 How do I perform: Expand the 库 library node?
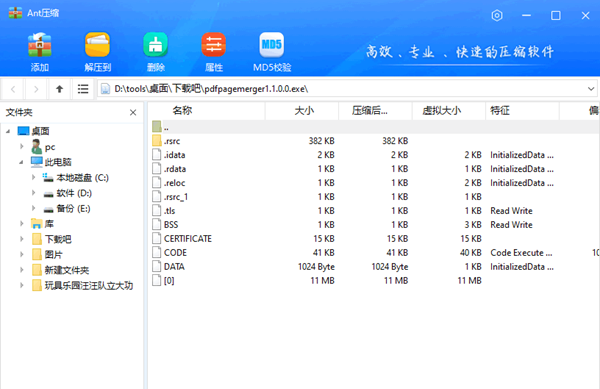point(22,224)
